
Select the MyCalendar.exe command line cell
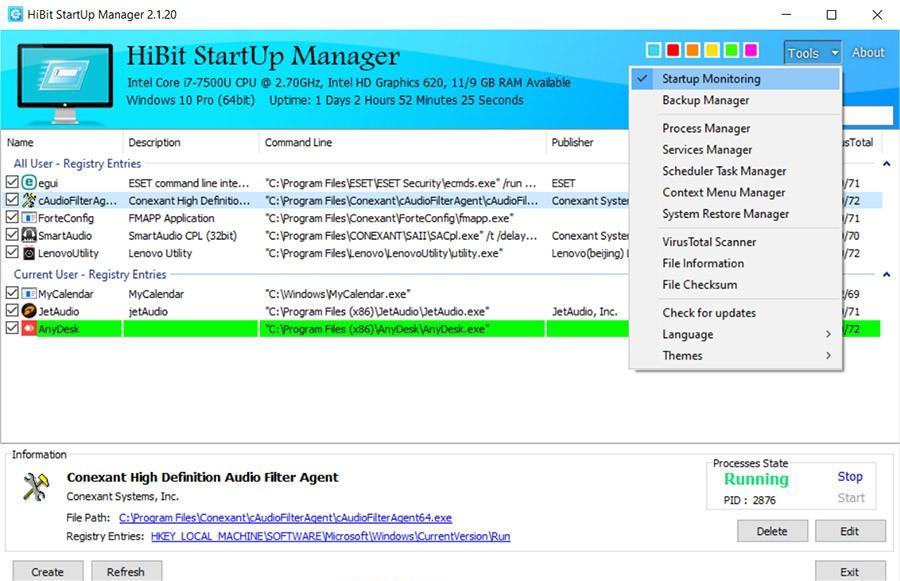(338, 294)
